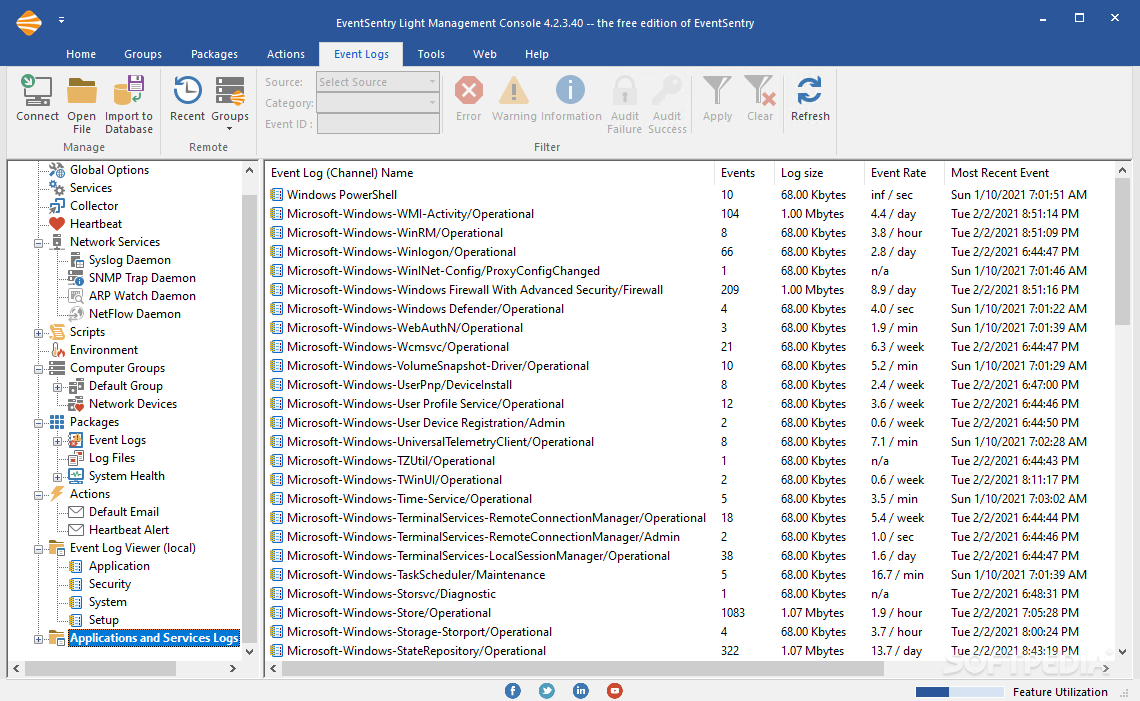
Task: Click the Collector icon in tree
Action: (57, 206)
